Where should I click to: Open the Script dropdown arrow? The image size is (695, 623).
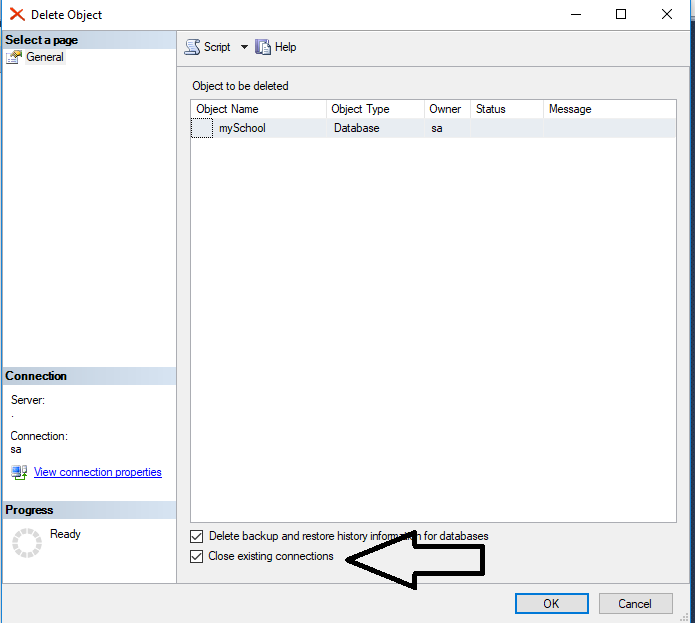(244, 47)
